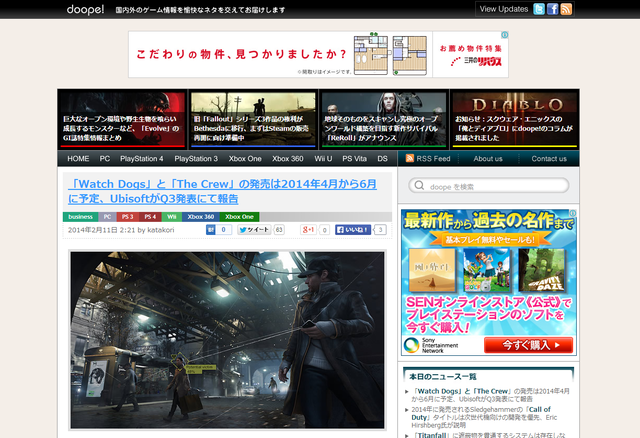Click the blue Xbox 360 category tag
The image size is (640, 438).
click(x=200, y=217)
